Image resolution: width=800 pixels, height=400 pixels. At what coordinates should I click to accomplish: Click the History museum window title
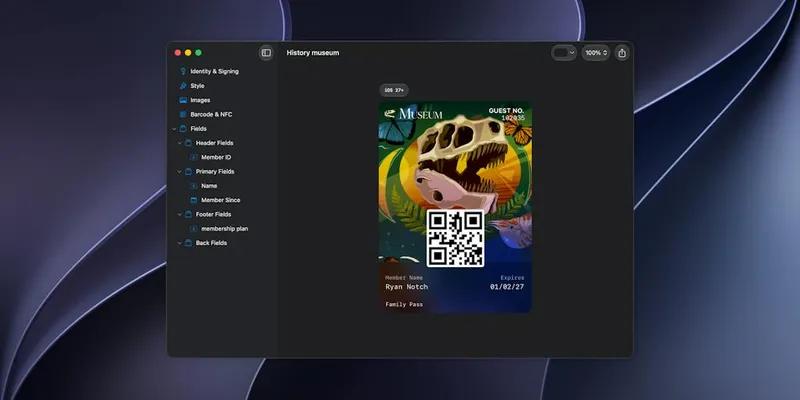pos(313,53)
